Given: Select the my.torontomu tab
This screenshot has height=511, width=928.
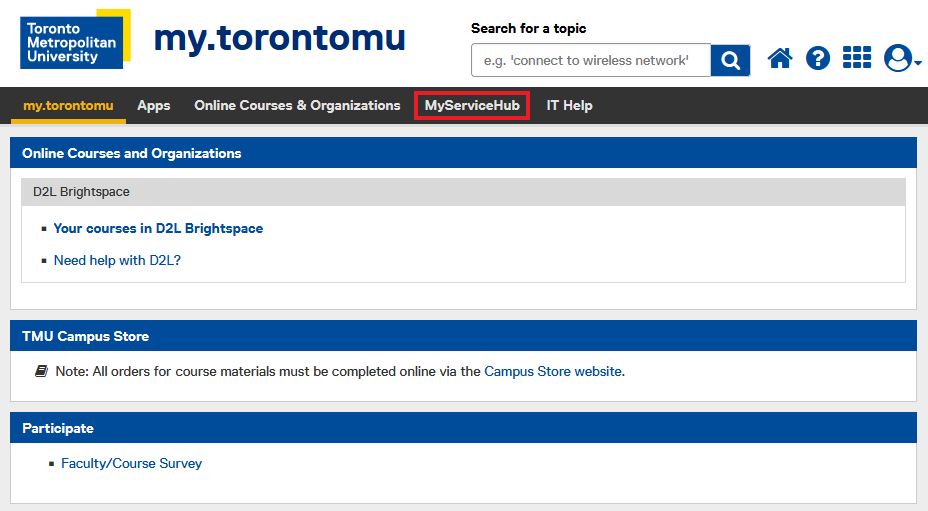Looking at the screenshot, I should coord(68,105).
